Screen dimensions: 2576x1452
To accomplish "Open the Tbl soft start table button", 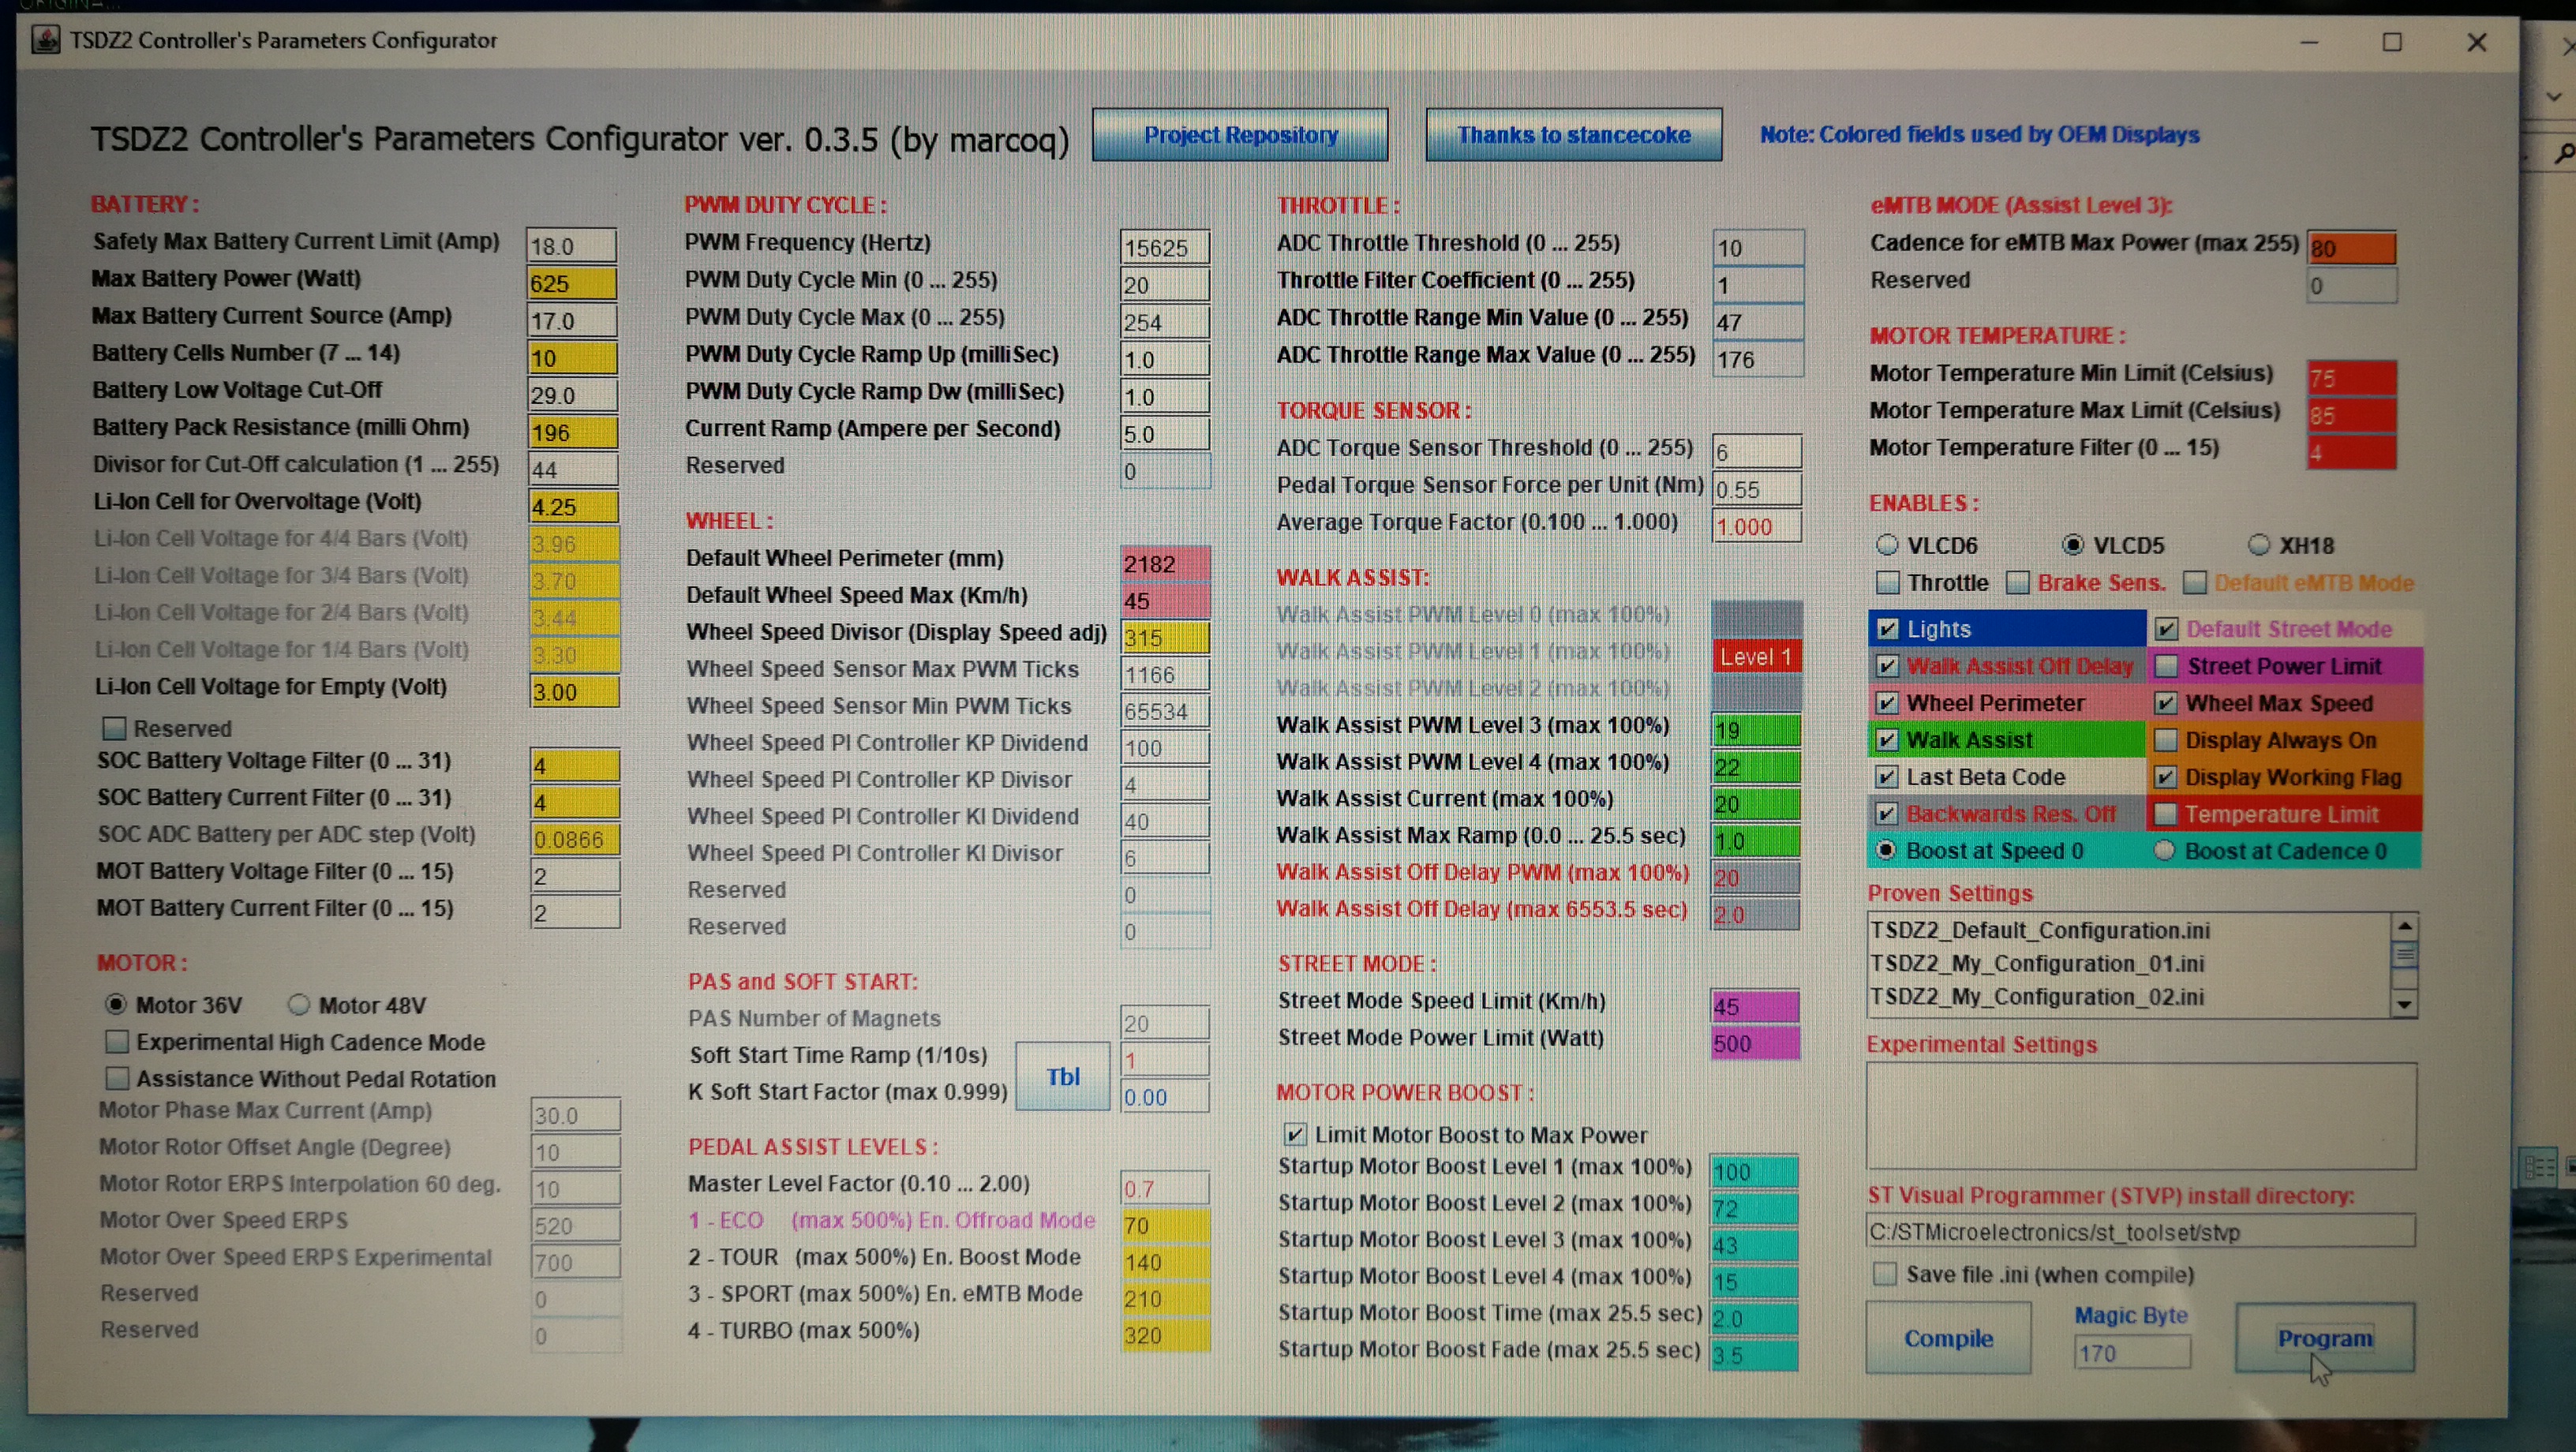I will (1063, 1076).
